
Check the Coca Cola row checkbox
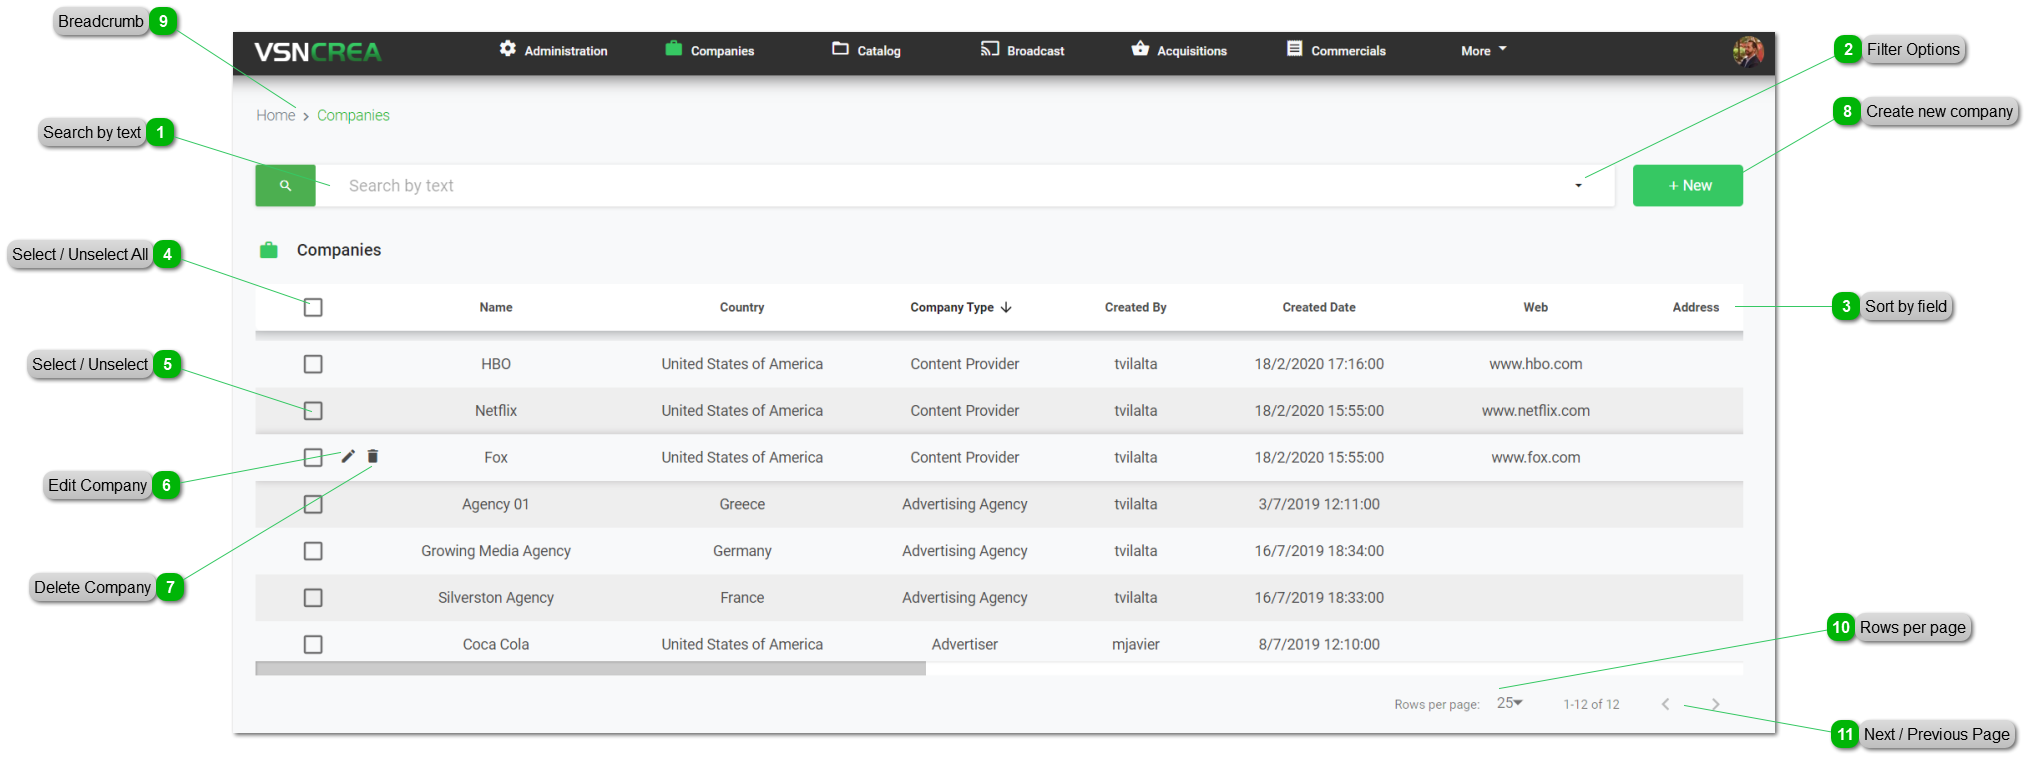coord(313,645)
